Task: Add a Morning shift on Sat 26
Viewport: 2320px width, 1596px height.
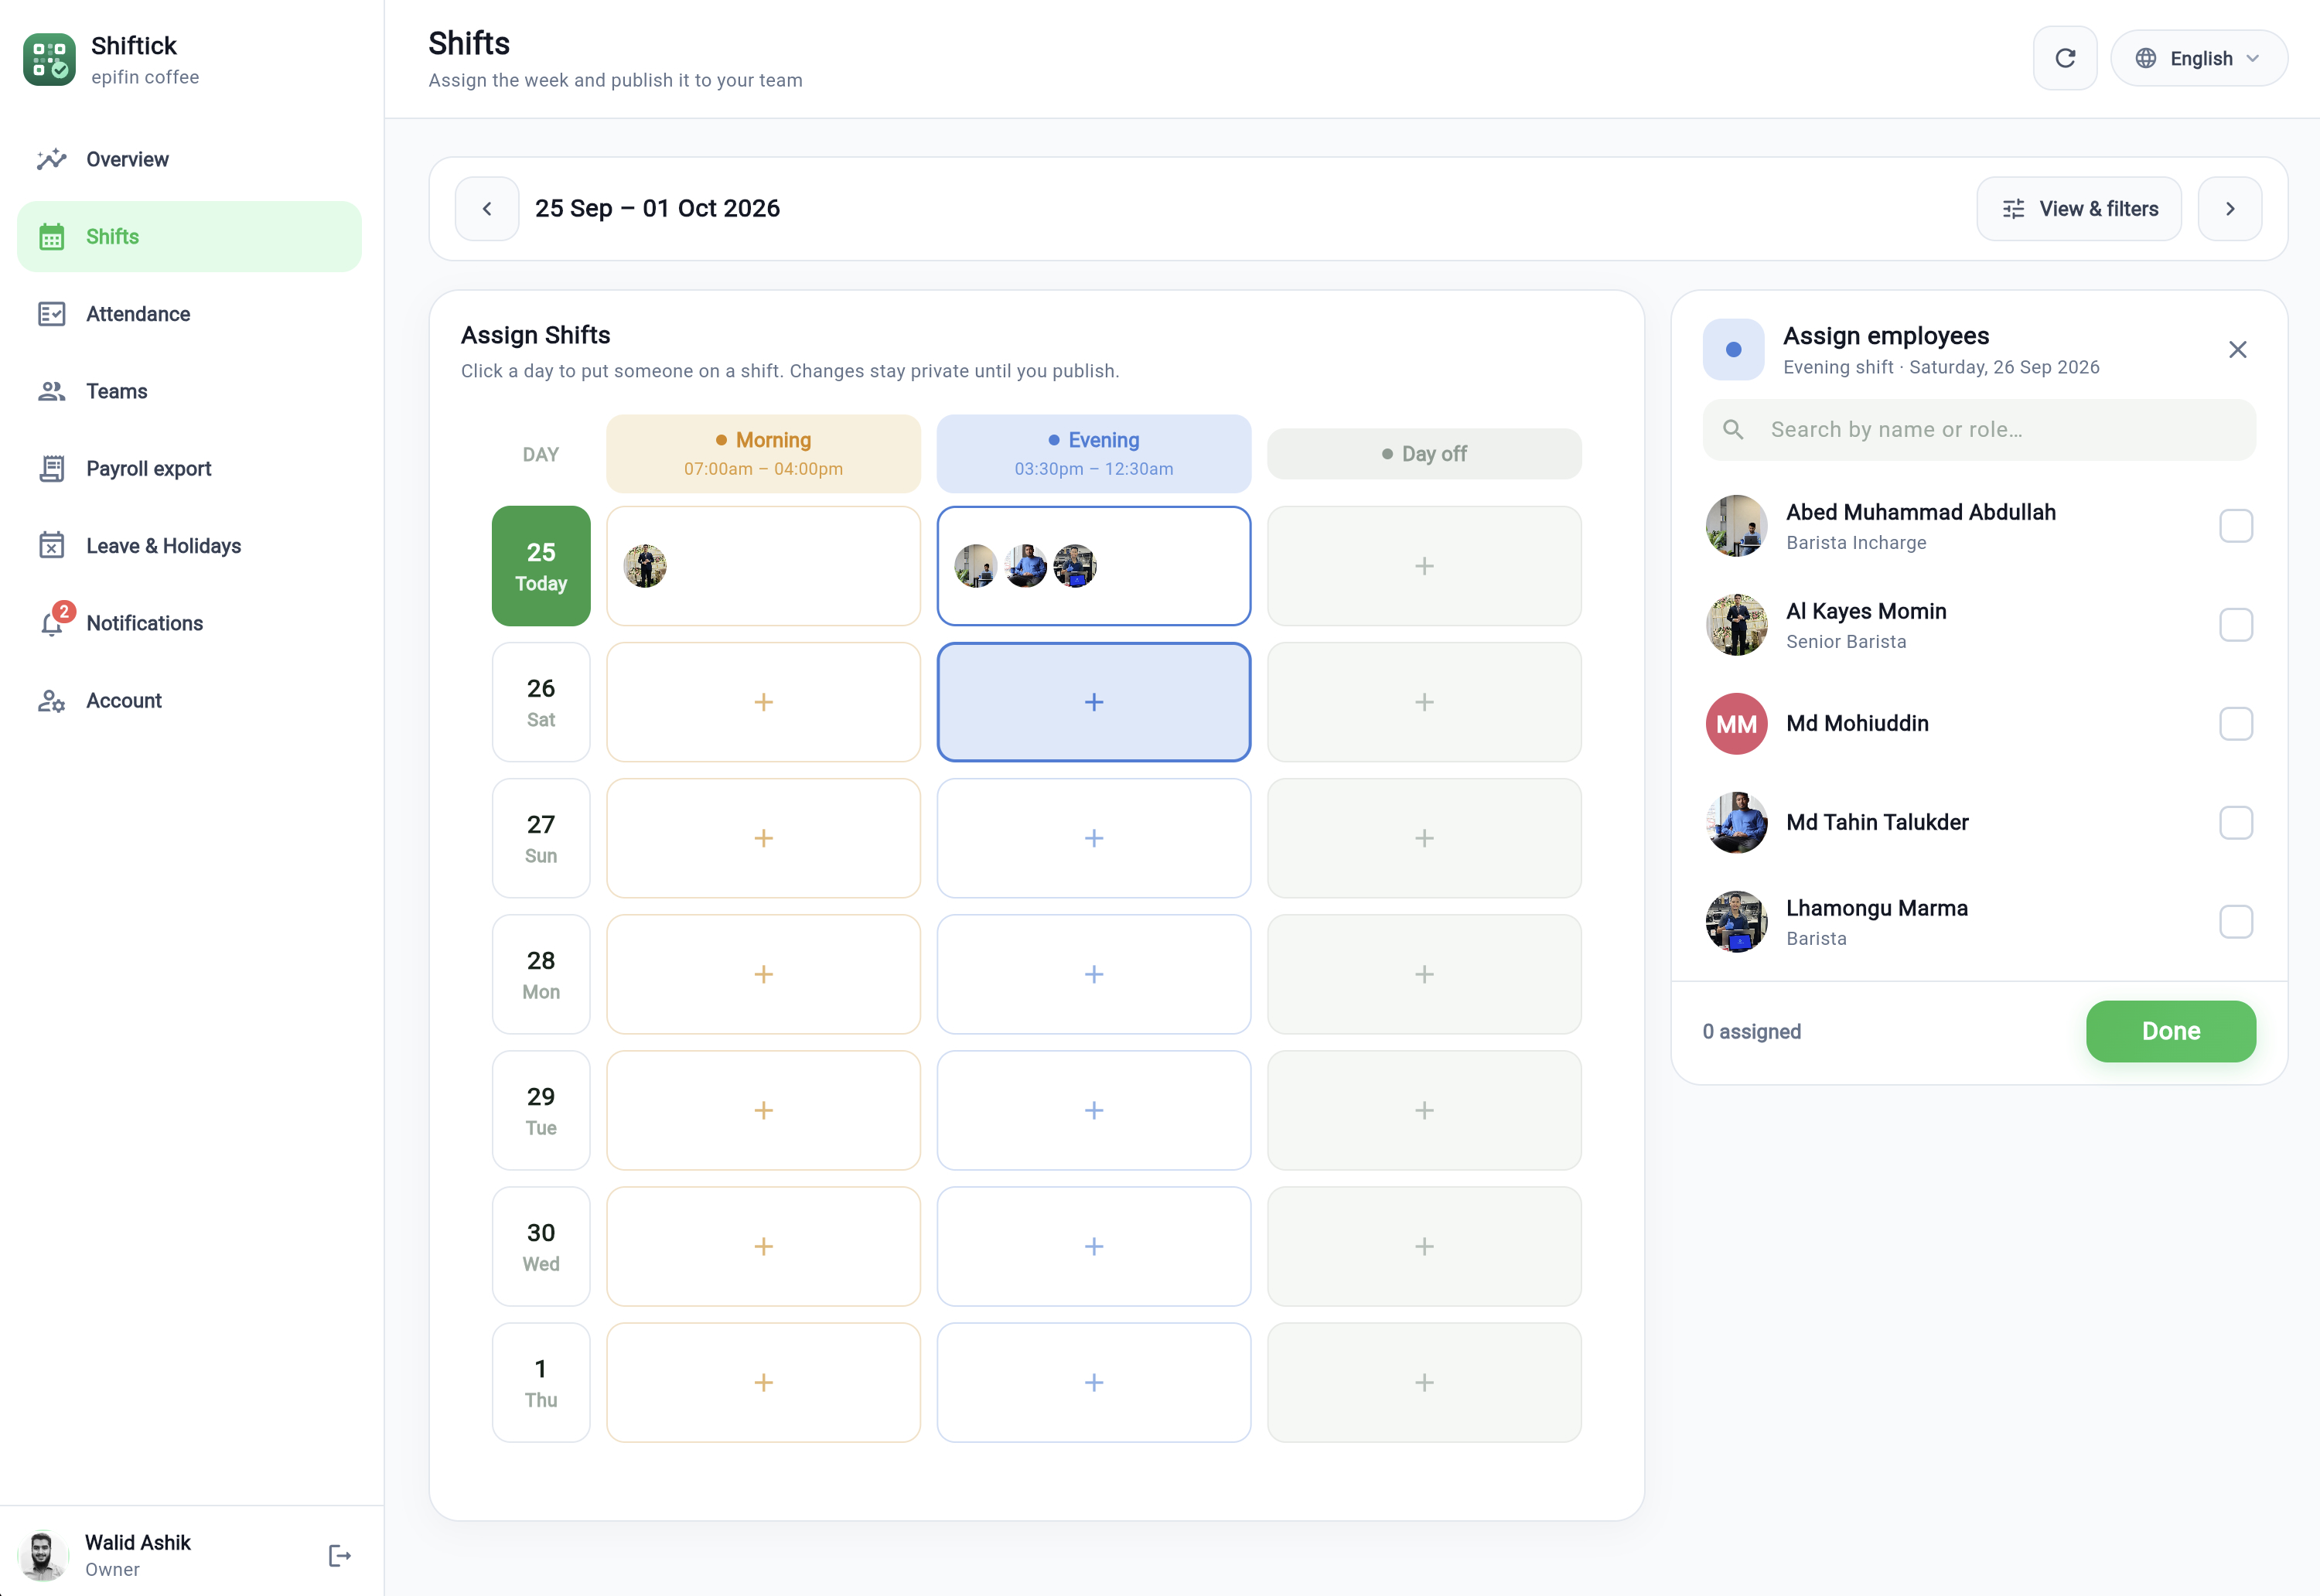Action: point(764,702)
